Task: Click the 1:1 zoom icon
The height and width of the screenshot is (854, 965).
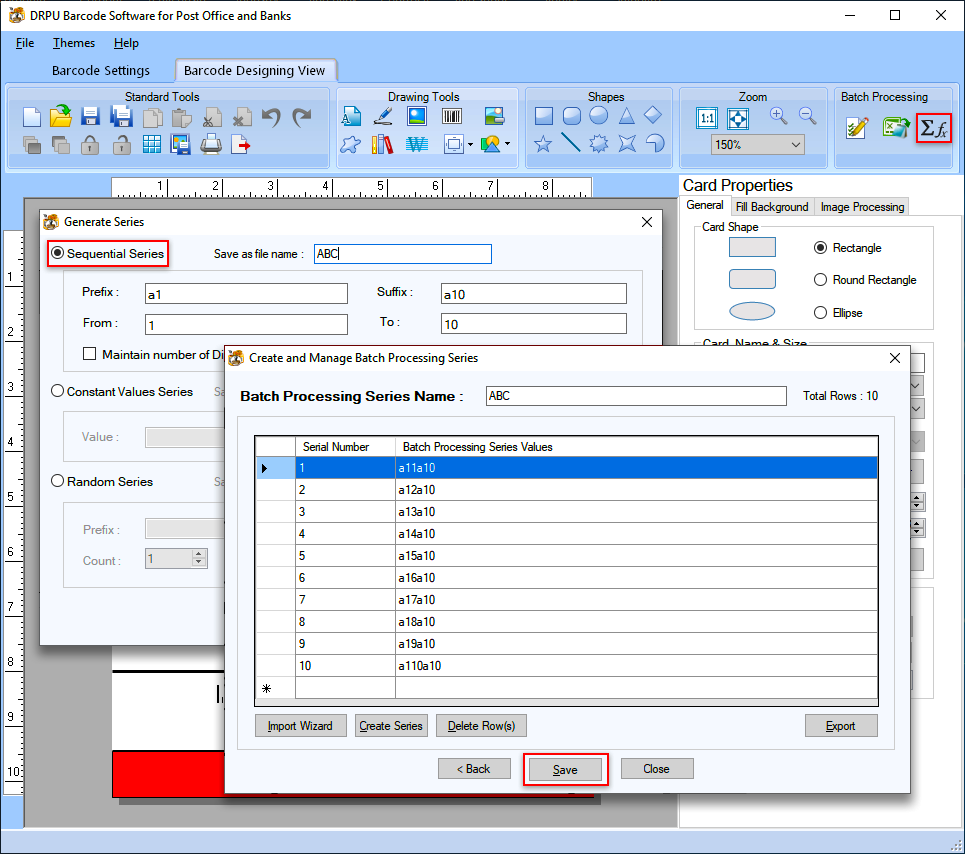Action: coord(707,118)
